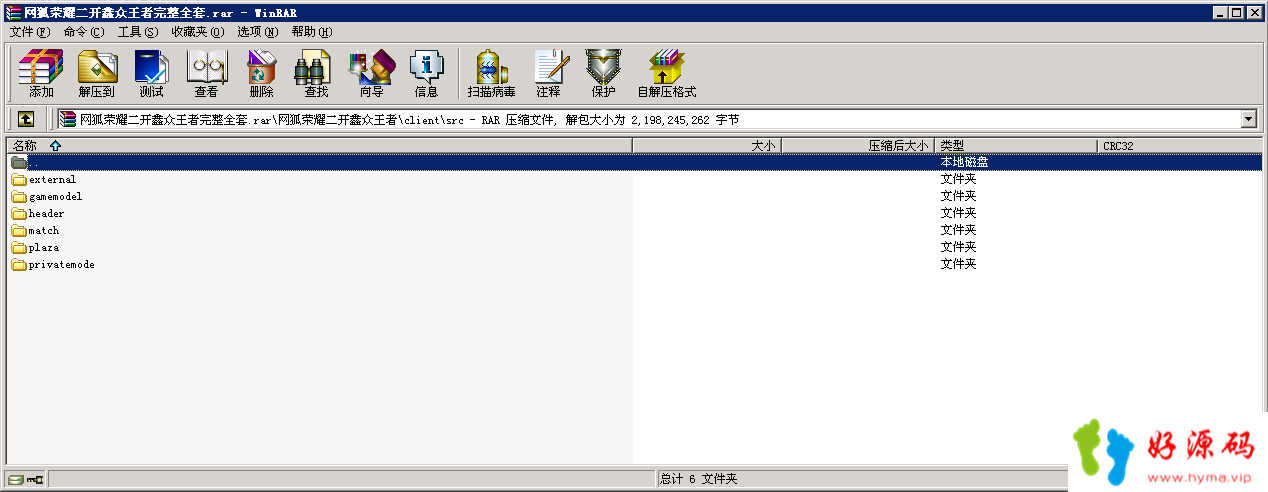1268x492 pixels.
Task: Open the Help (帮助) menu
Action: coord(311,32)
